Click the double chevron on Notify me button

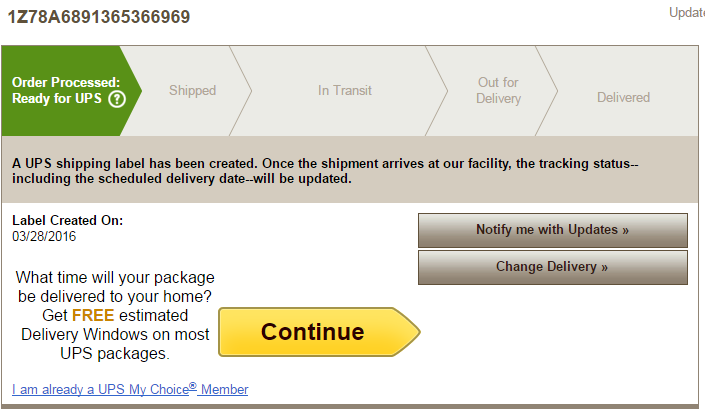[625, 231]
